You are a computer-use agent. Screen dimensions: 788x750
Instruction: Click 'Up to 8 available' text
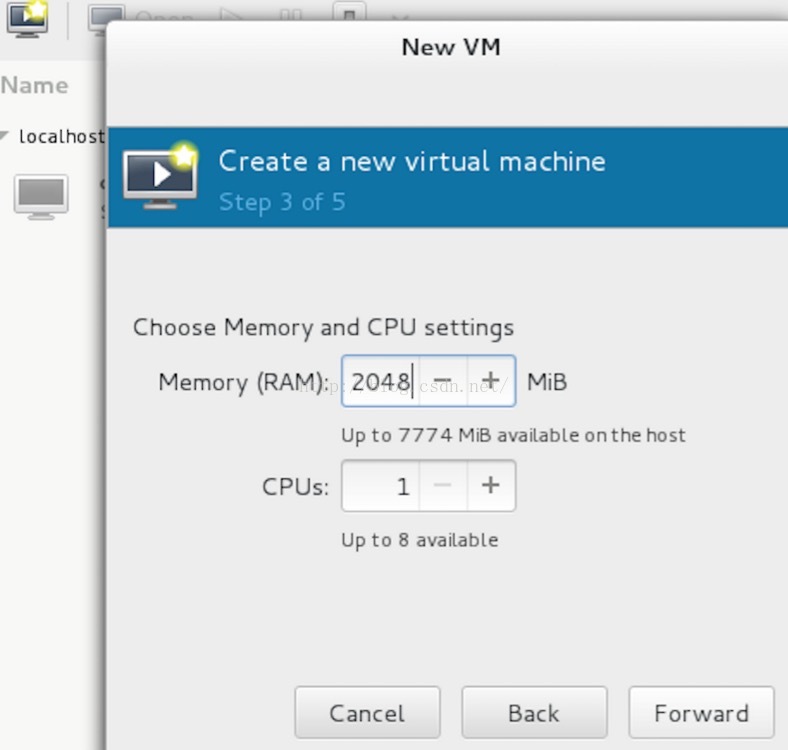tap(420, 540)
